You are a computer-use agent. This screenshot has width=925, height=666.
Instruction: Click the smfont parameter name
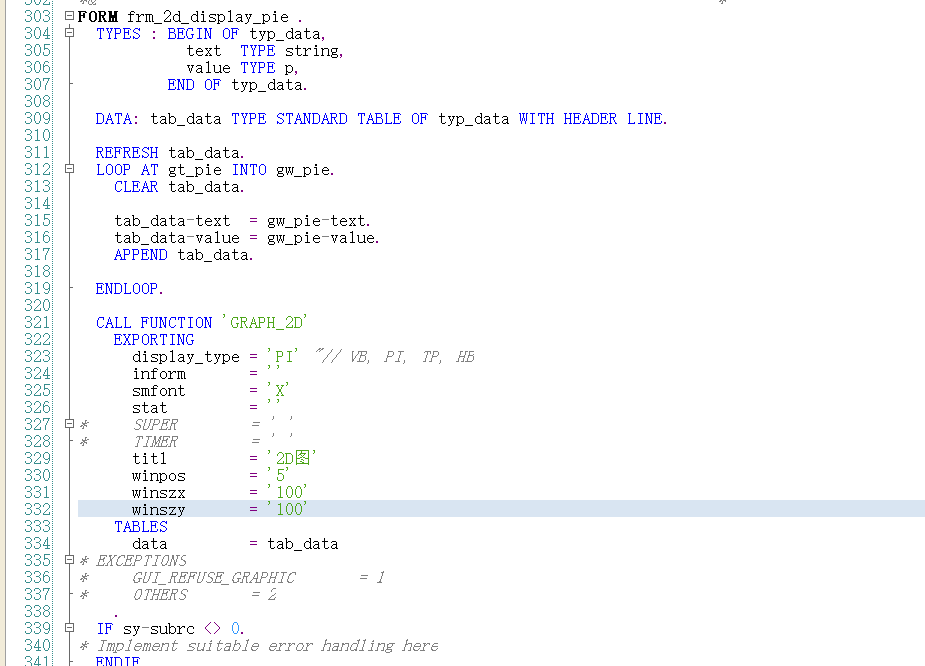(159, 391)
